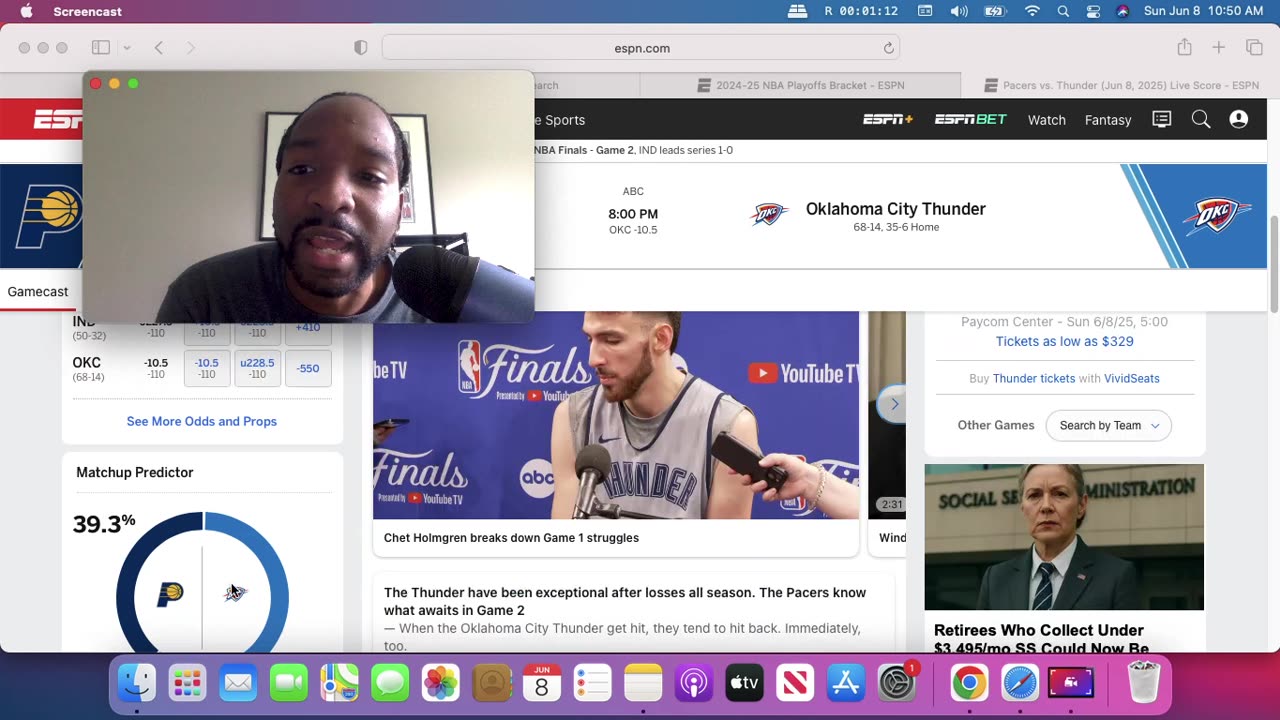Click the small OKC Thunder logo beside team name
The height and width of the screenshot is (720, 1280).
pos(770,214)
